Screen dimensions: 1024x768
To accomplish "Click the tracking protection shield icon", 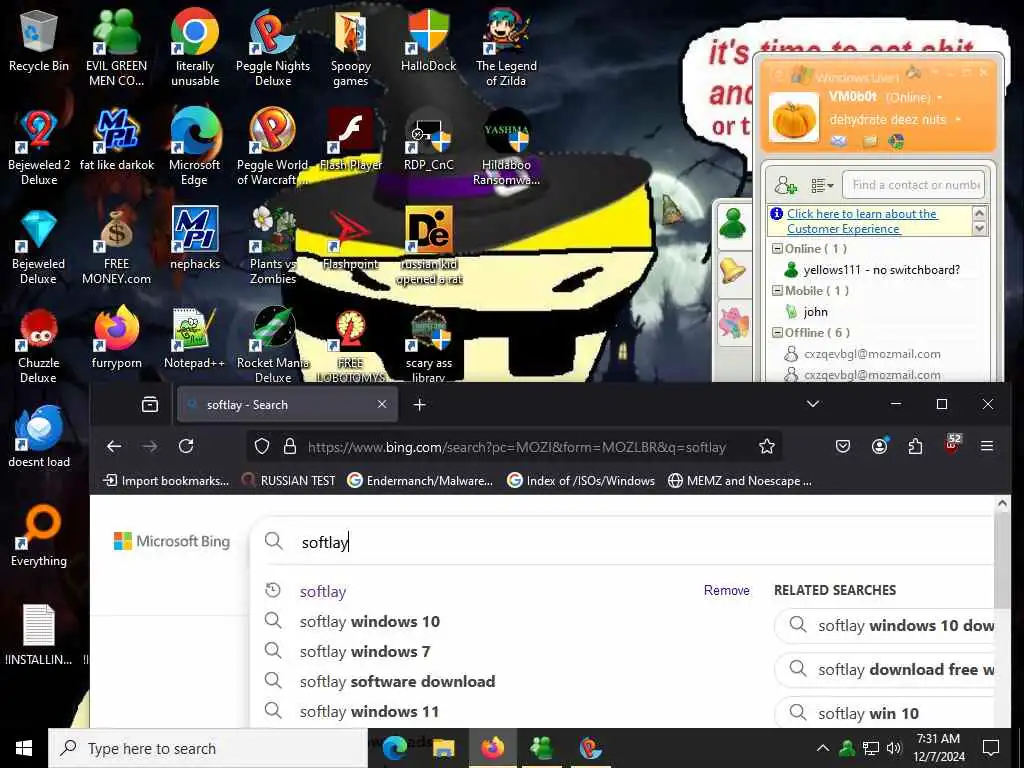I will click(x=262, y=446).
